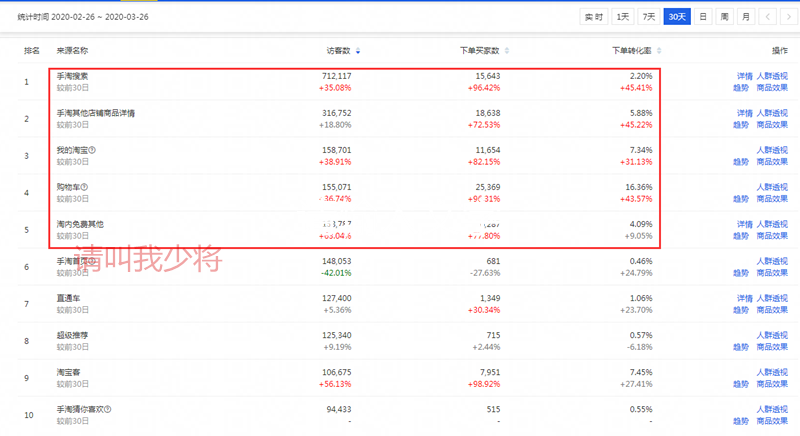Open the help tooltip icon for 手淘猜你喜欢
This screenshot has width=800, height=436.
107,409
